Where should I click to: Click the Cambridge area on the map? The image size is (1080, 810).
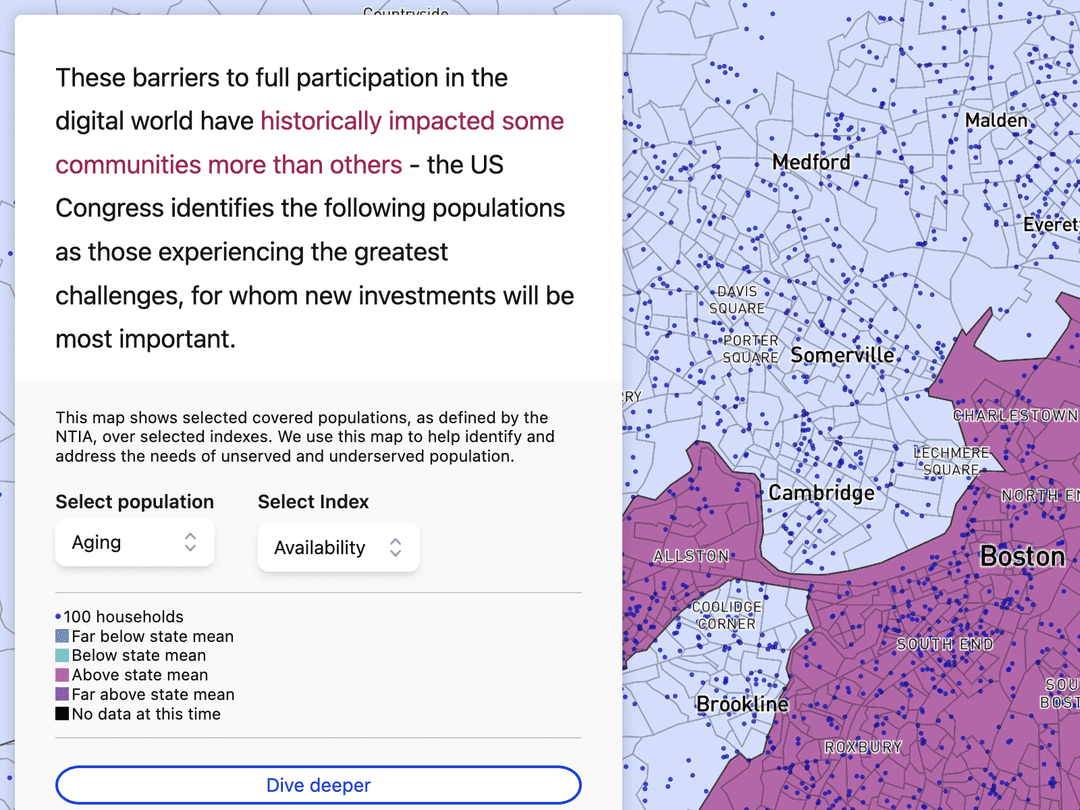(x=822, y=492)
